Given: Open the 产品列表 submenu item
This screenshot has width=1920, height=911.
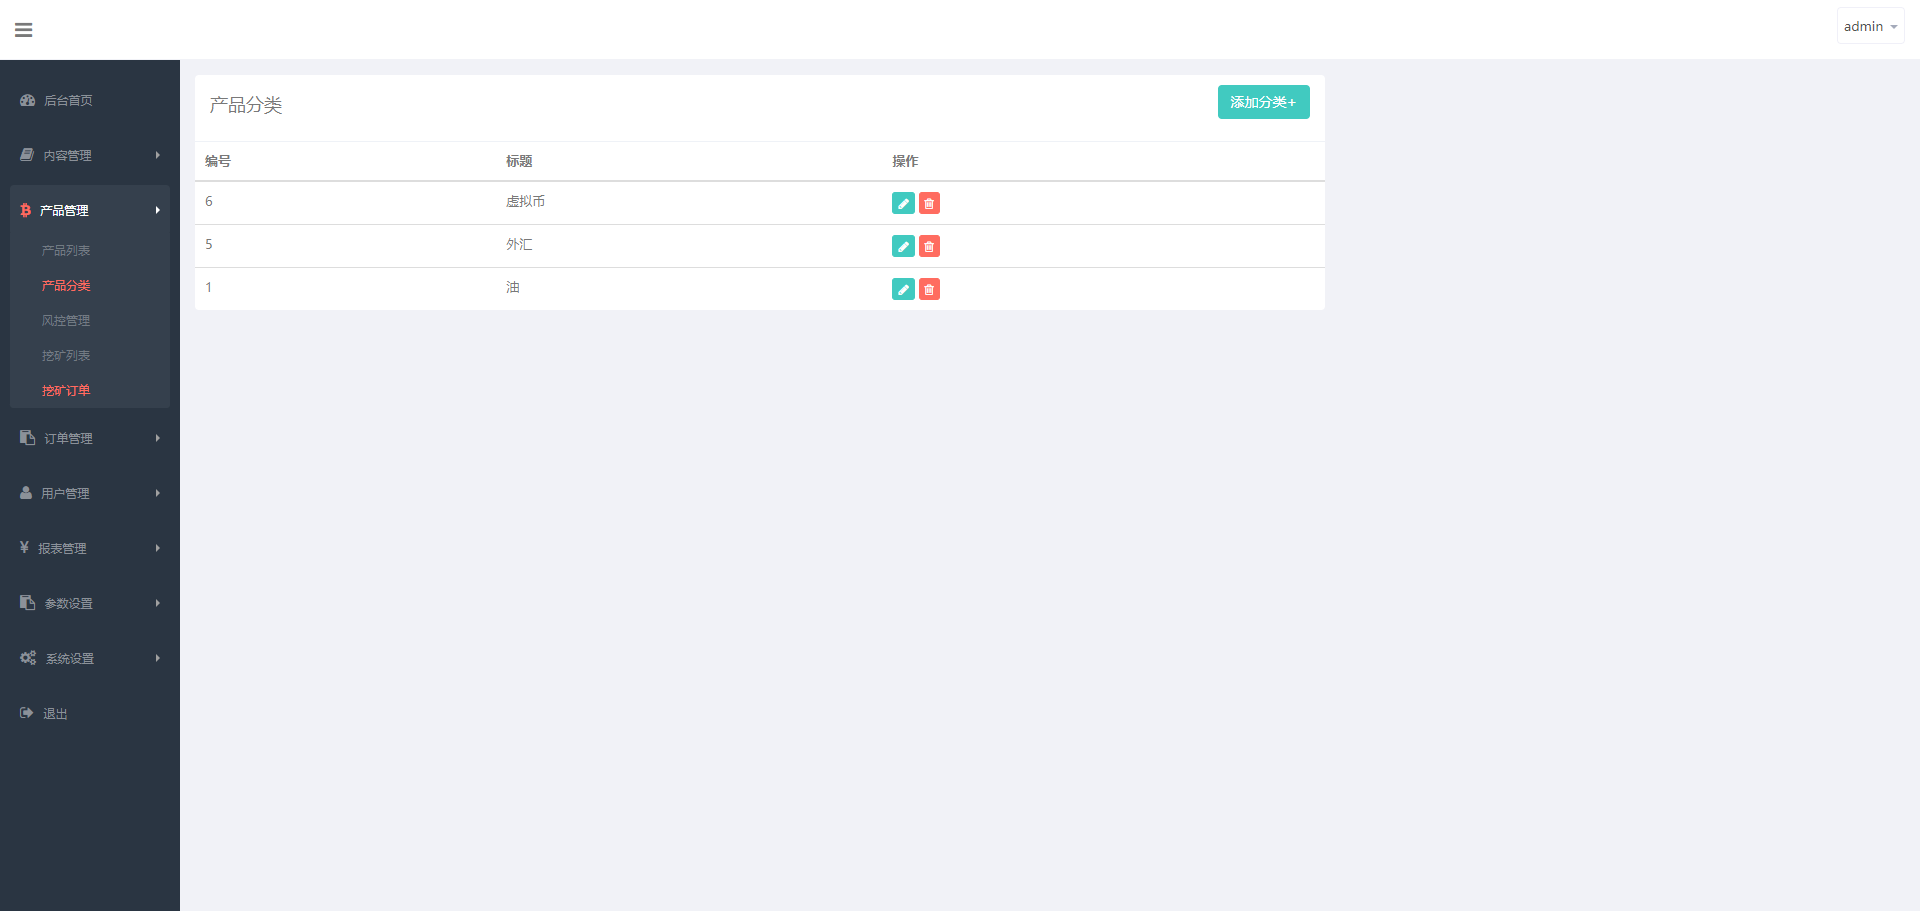Looking at the screenshot, I should pos(66,250).
